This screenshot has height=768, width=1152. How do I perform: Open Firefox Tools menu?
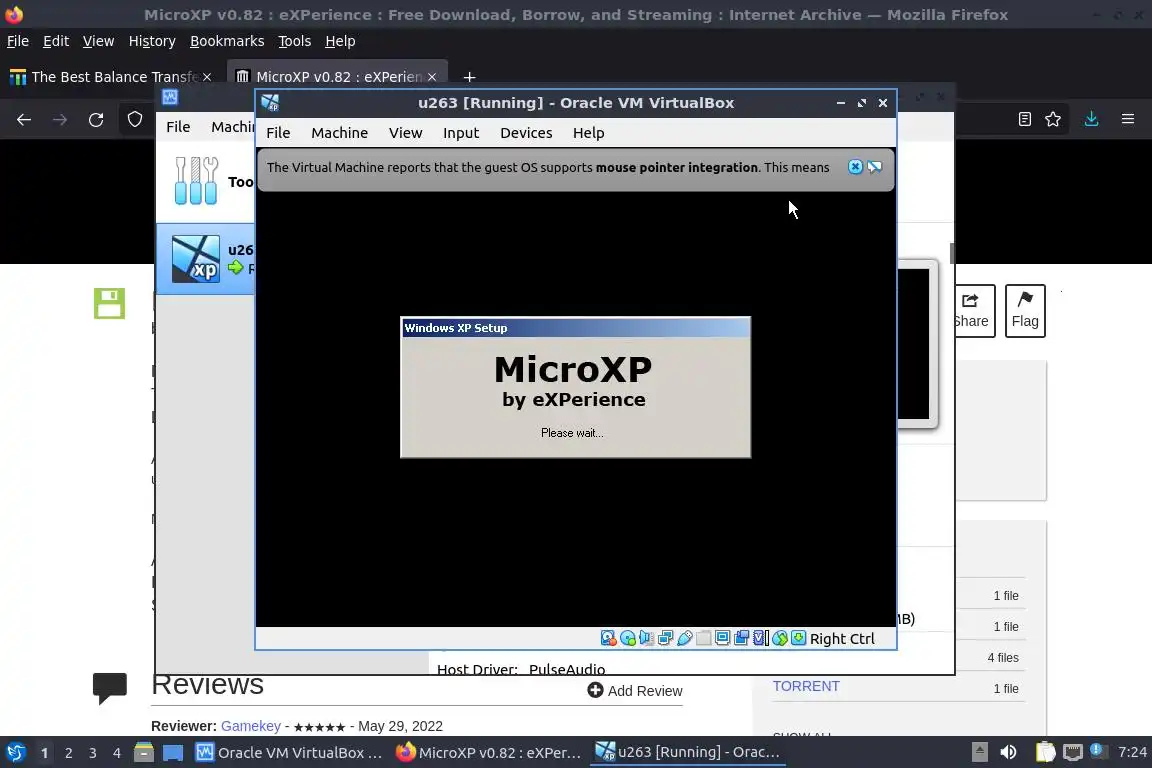[x=295, y=41]
